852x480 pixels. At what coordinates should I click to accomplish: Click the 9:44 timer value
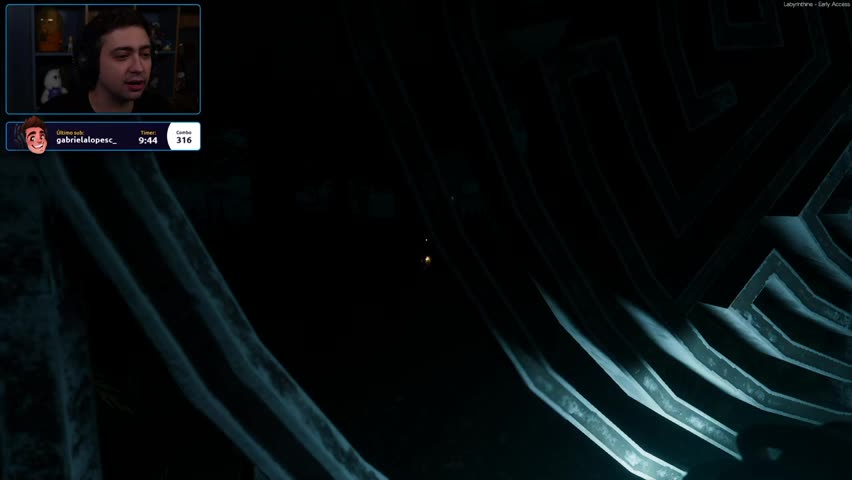tap(148, 141)
